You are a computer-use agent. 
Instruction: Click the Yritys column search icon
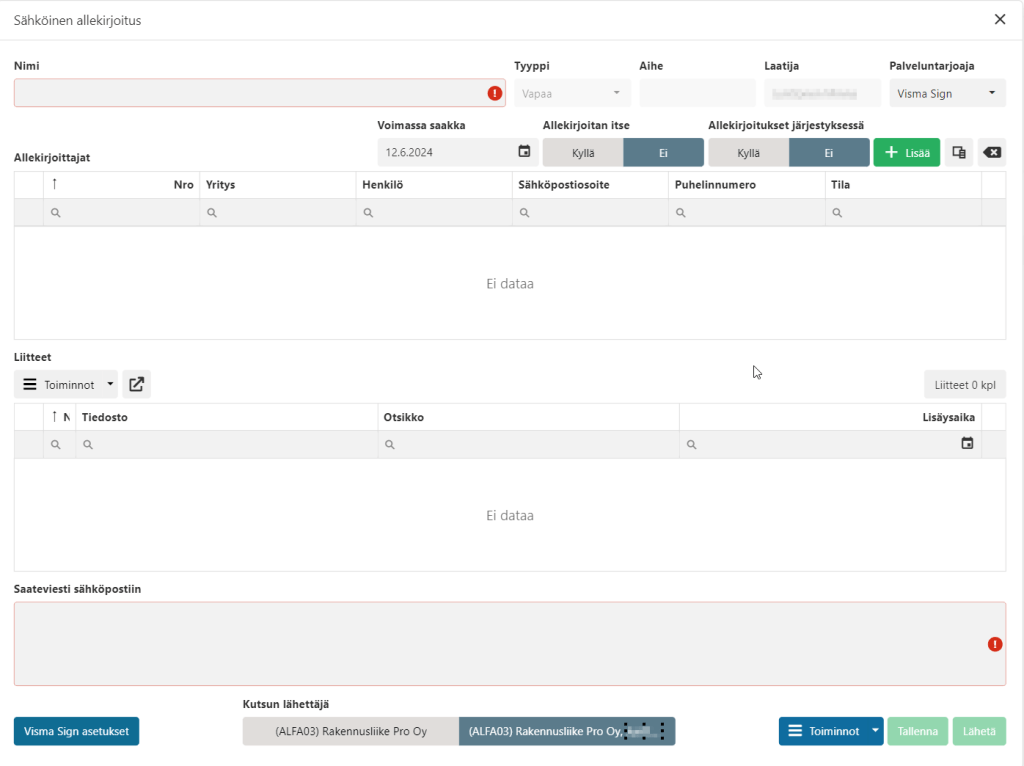point(212,213)
